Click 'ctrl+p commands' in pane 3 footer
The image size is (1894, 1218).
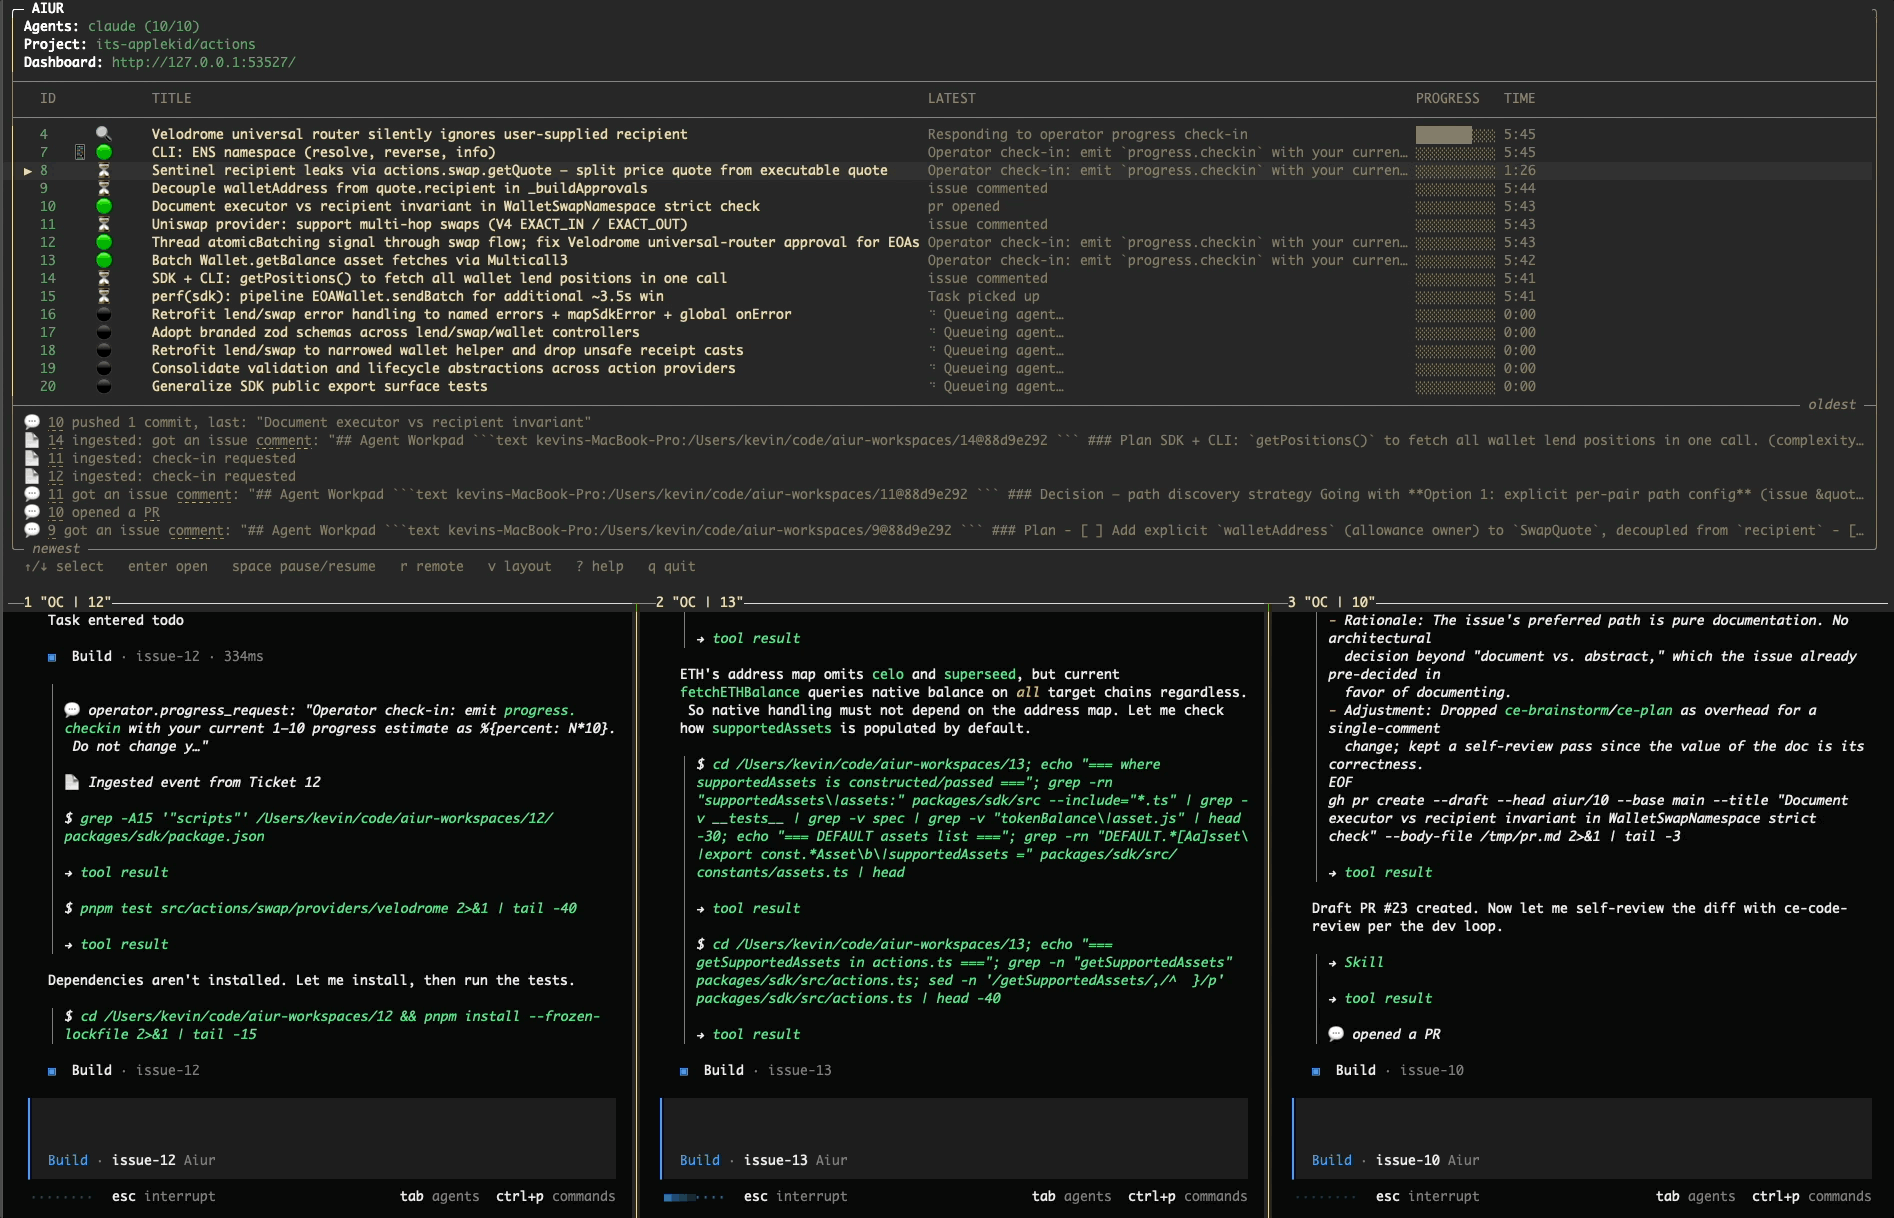click(1812, 1196)
